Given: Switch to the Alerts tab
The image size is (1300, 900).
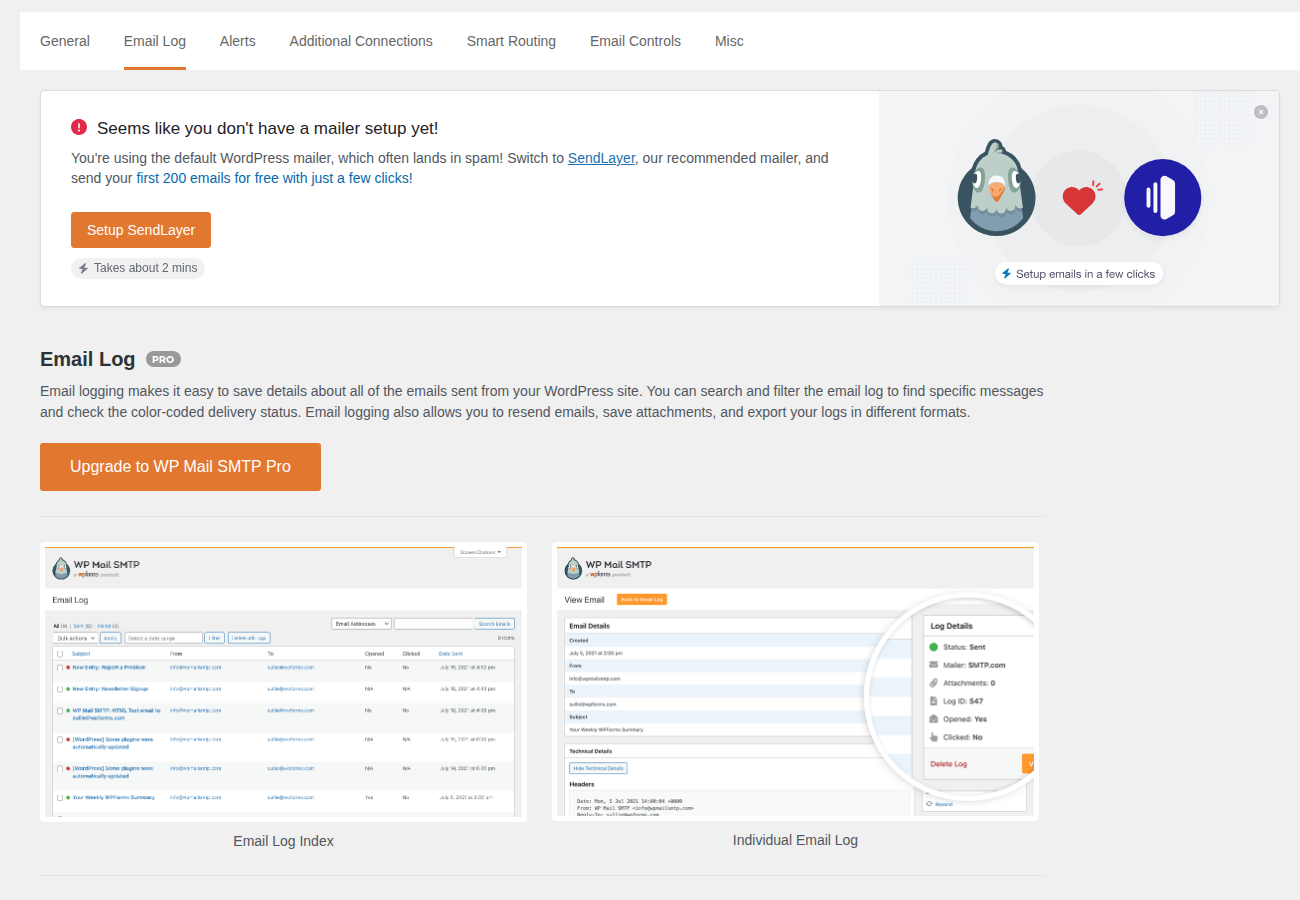Looking at the screenshot, I should (x=238, y=41).
